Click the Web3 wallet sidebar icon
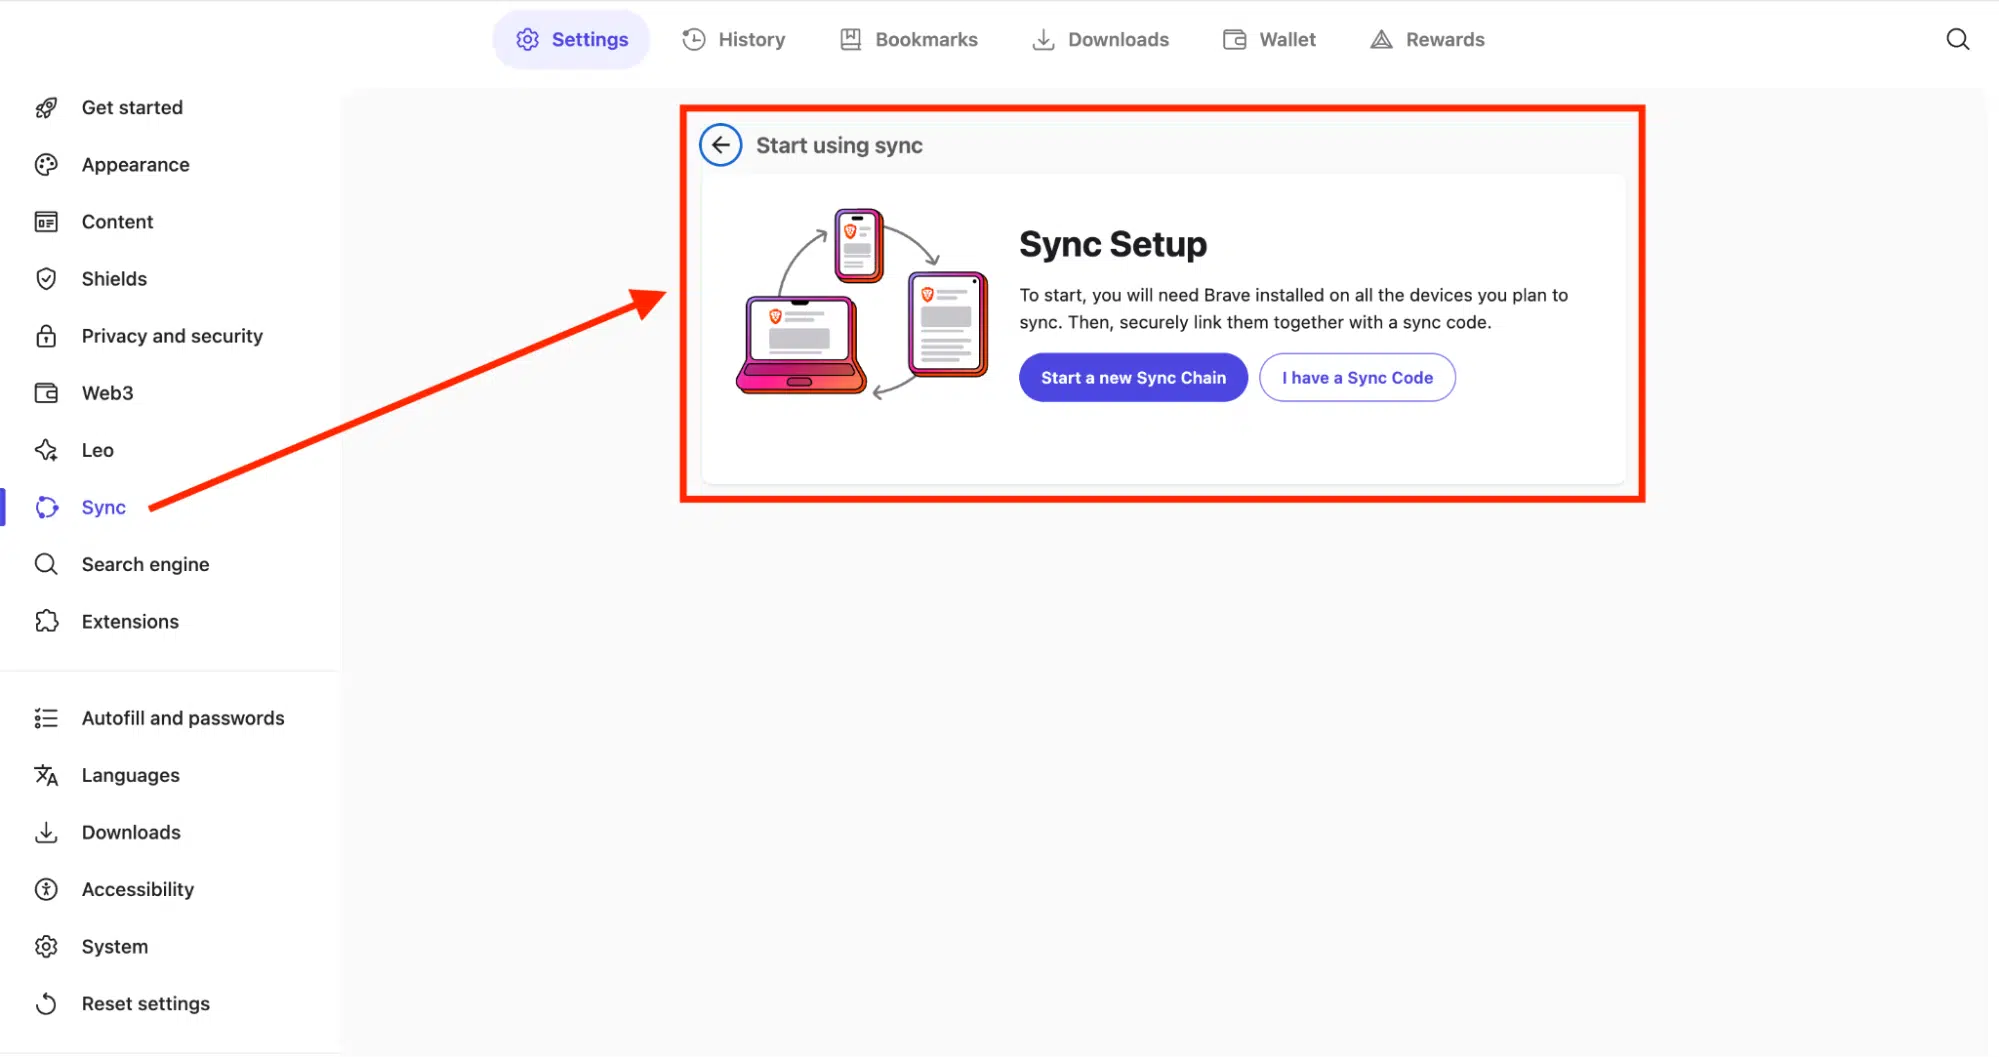 46,393
